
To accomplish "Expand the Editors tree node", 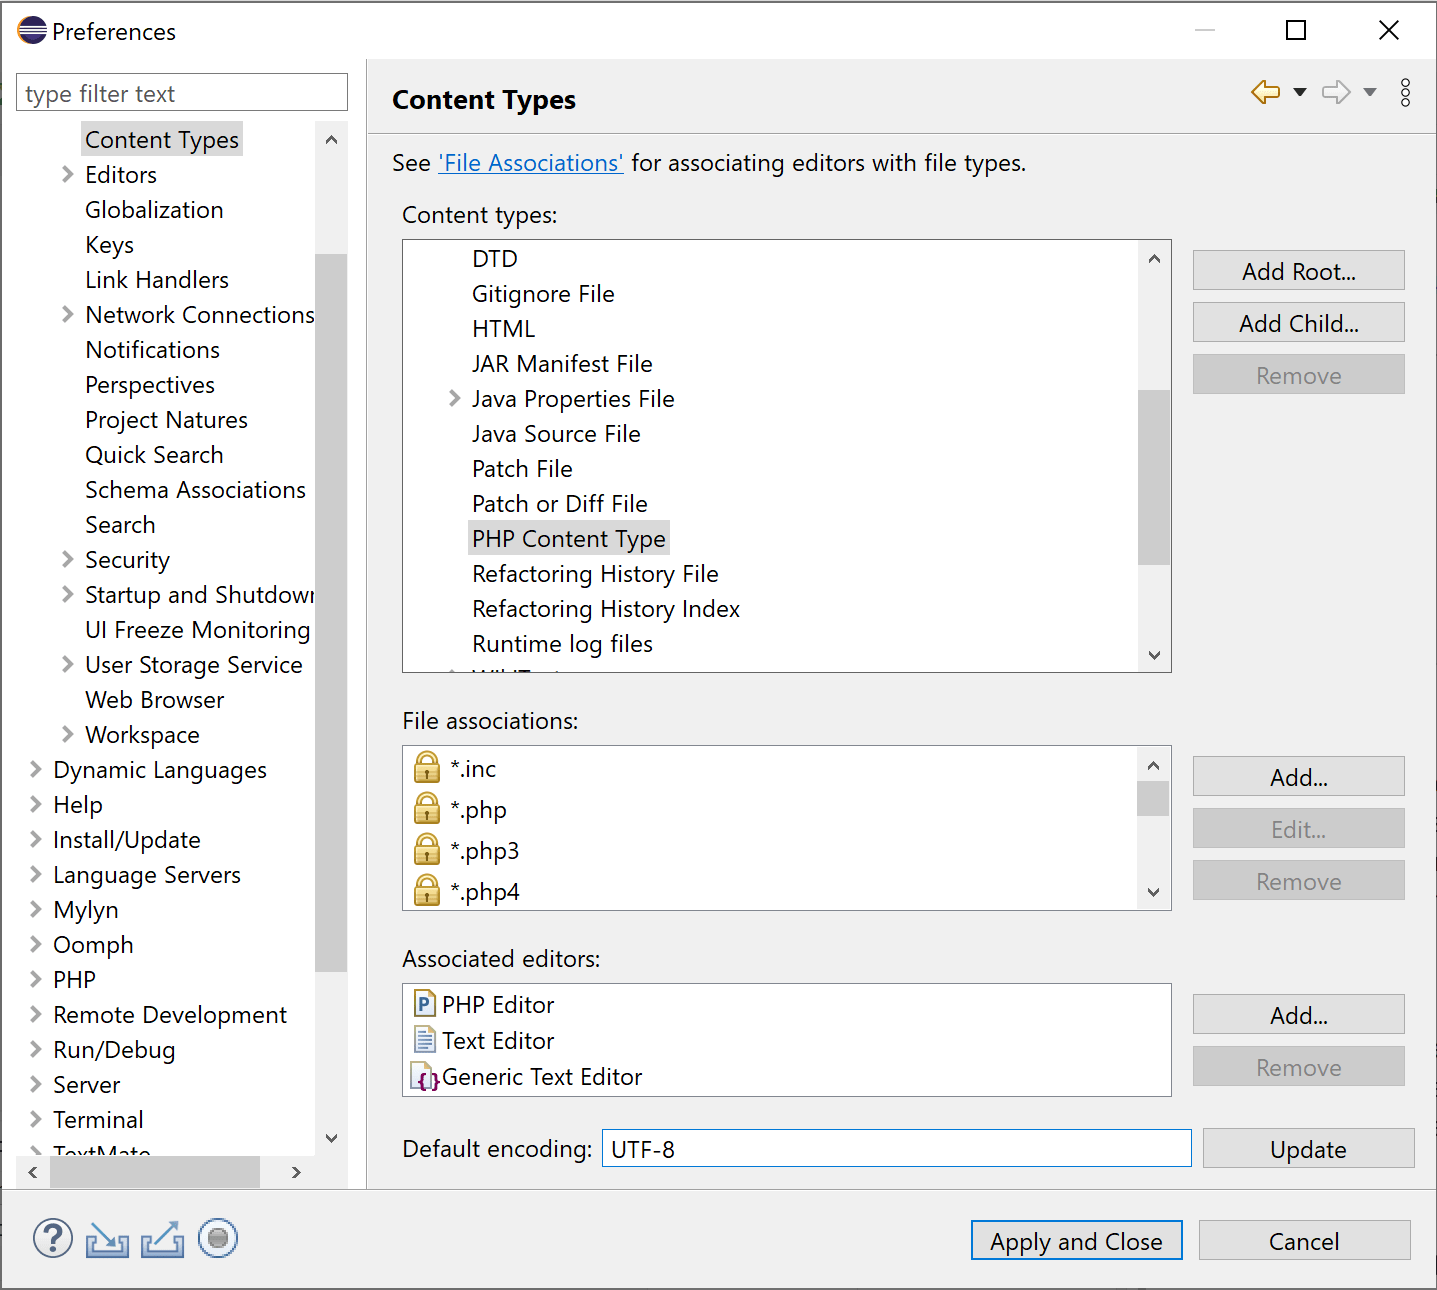I will (x=66, y=174).
